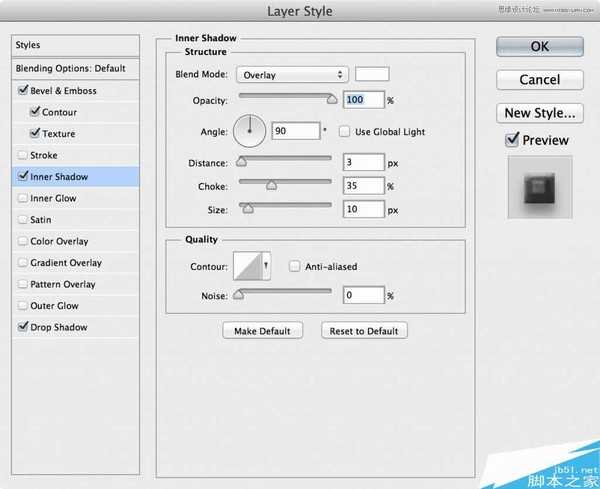Enable Use Global Light checkbox
The width and height of the screenshot is (600, 489).
click(345, 131)
